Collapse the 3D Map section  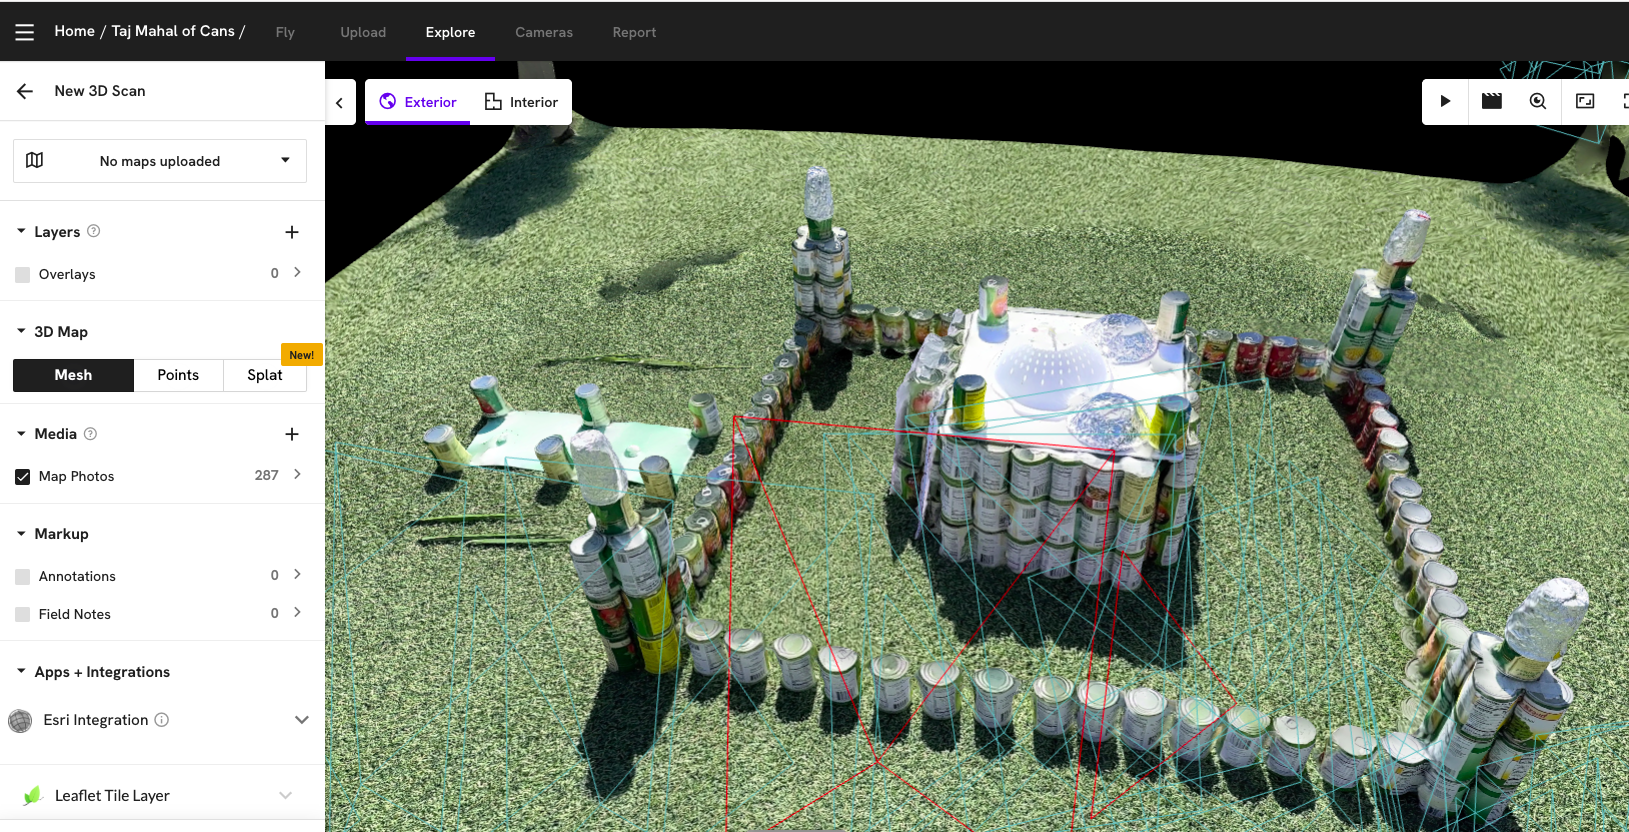coord(21,332)
